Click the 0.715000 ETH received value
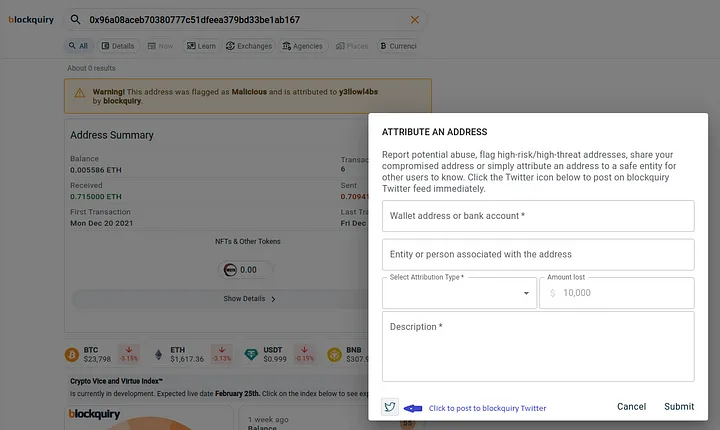This screenshot has height=430, width=720. pyautogui.click(x=96, y=197)
